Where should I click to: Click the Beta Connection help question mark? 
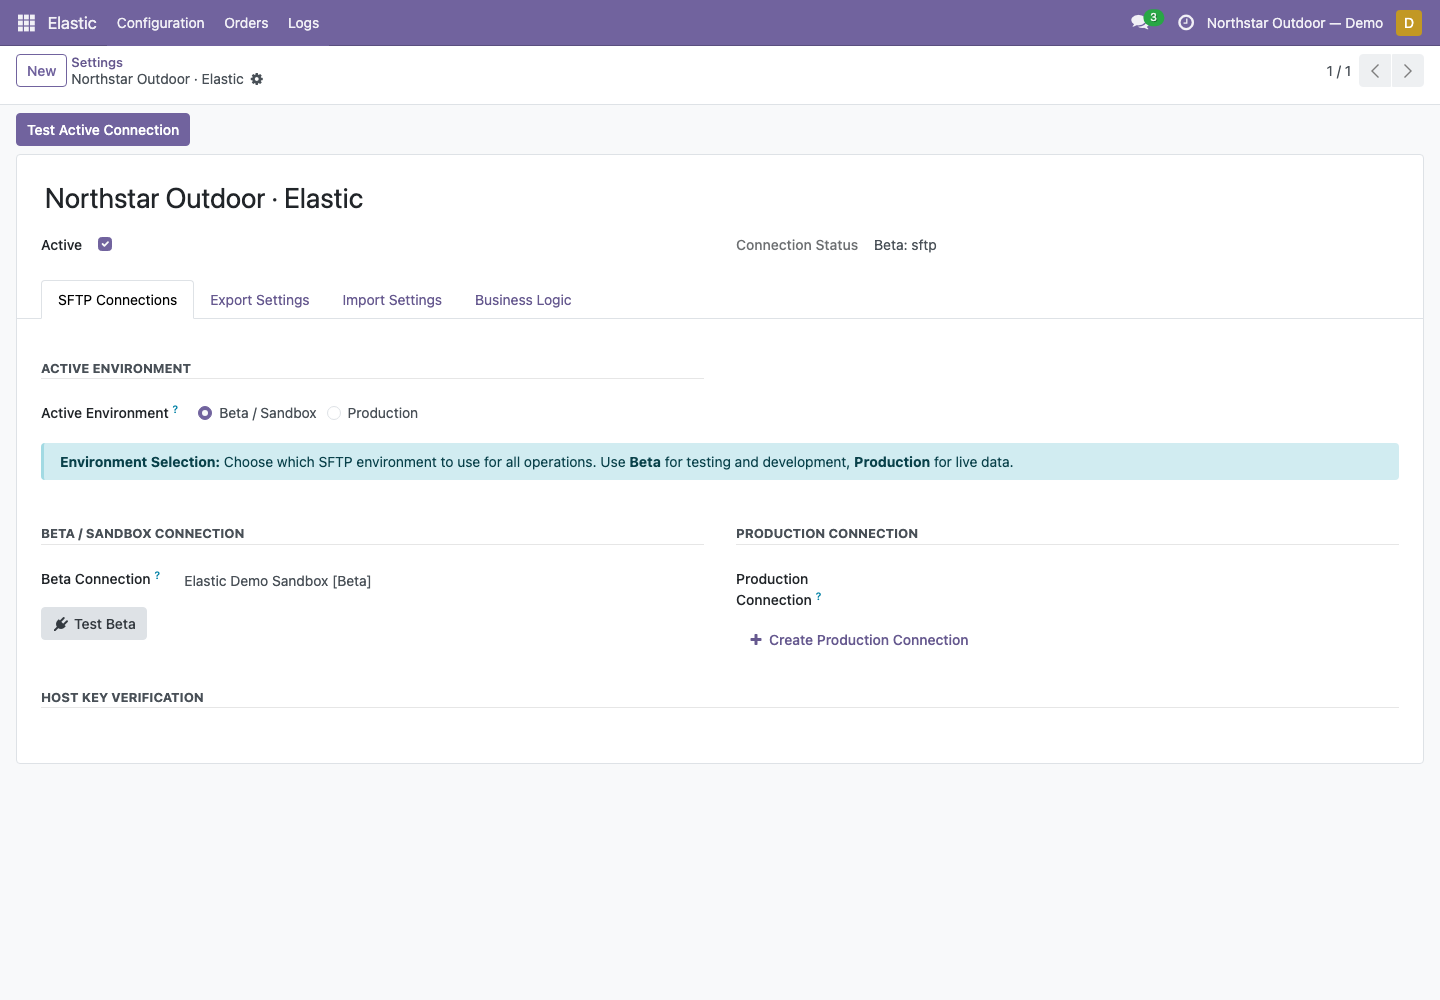pyautogui.click(x=157, y=575)
